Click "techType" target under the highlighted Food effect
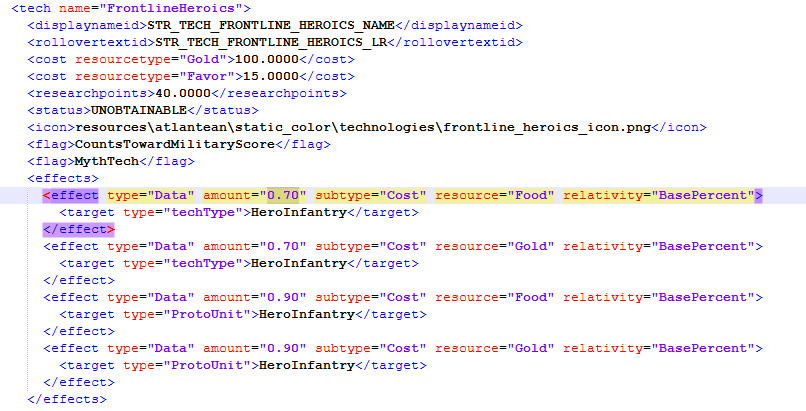 pyautogui.click(x=203, y=212)
